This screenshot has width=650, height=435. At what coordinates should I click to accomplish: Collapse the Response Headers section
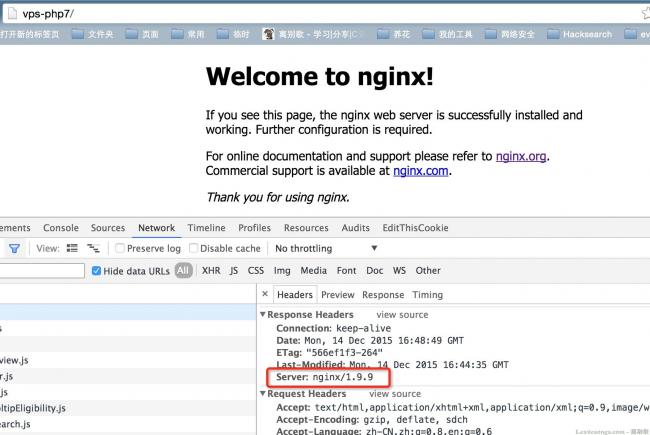coord(263,315)
